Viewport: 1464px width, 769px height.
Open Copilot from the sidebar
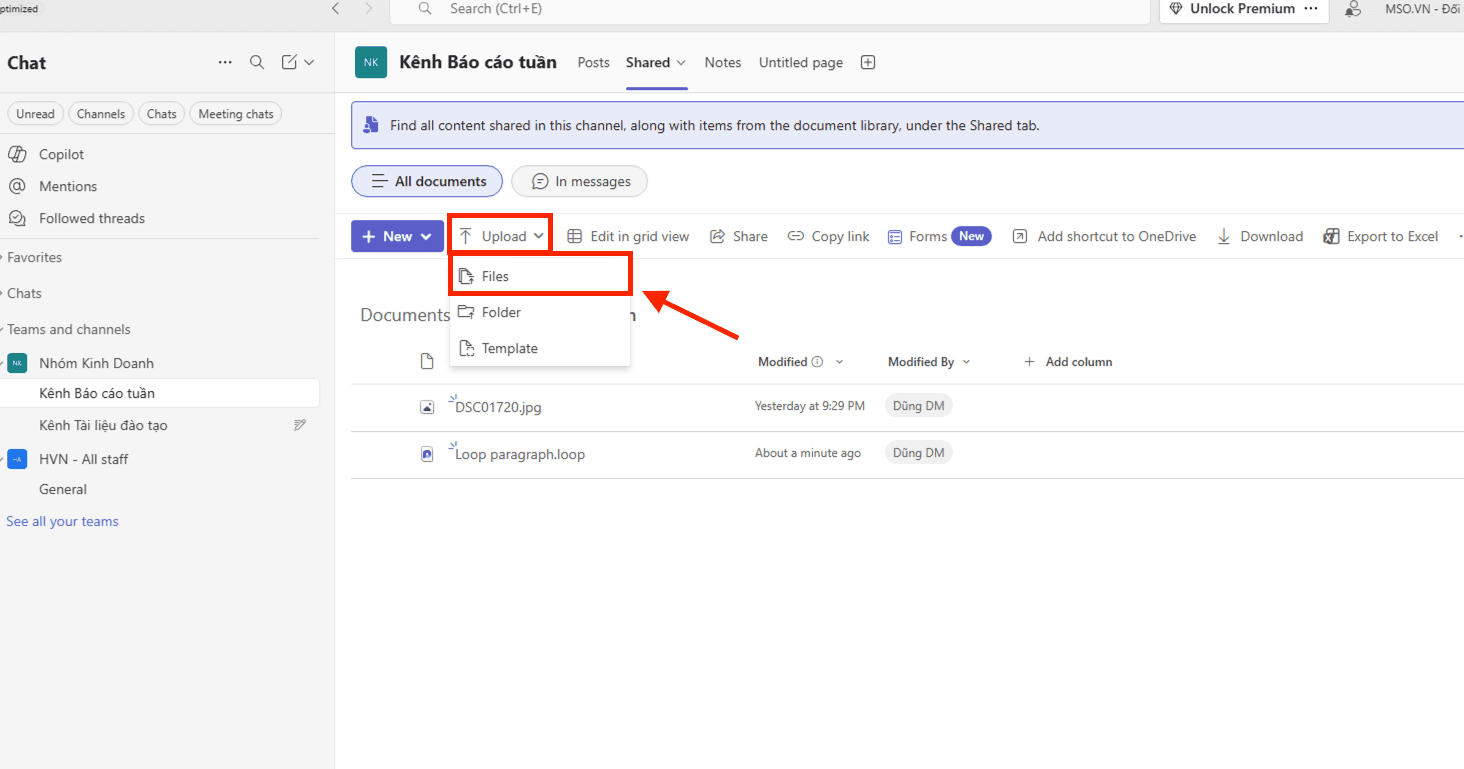click(x=61, y=154)
